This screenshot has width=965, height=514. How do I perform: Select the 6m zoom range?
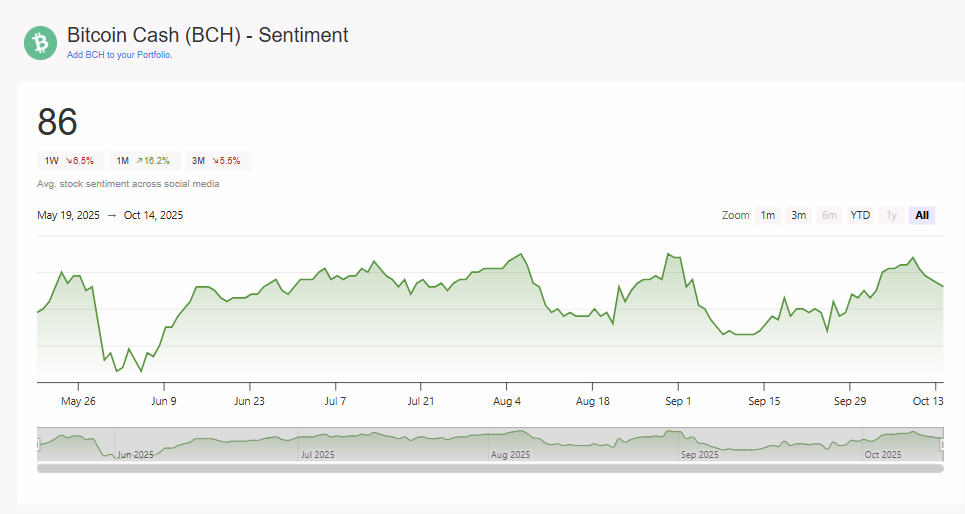click(x=829, y=215)
